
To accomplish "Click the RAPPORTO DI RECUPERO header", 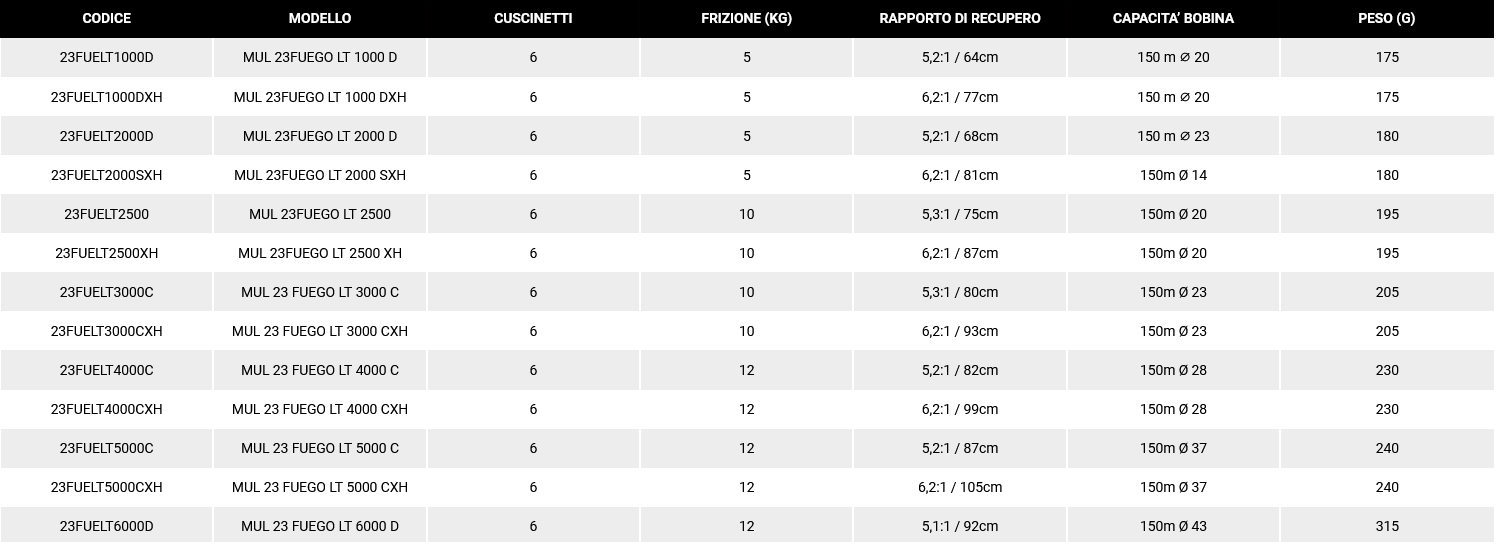I will (960, 18).
